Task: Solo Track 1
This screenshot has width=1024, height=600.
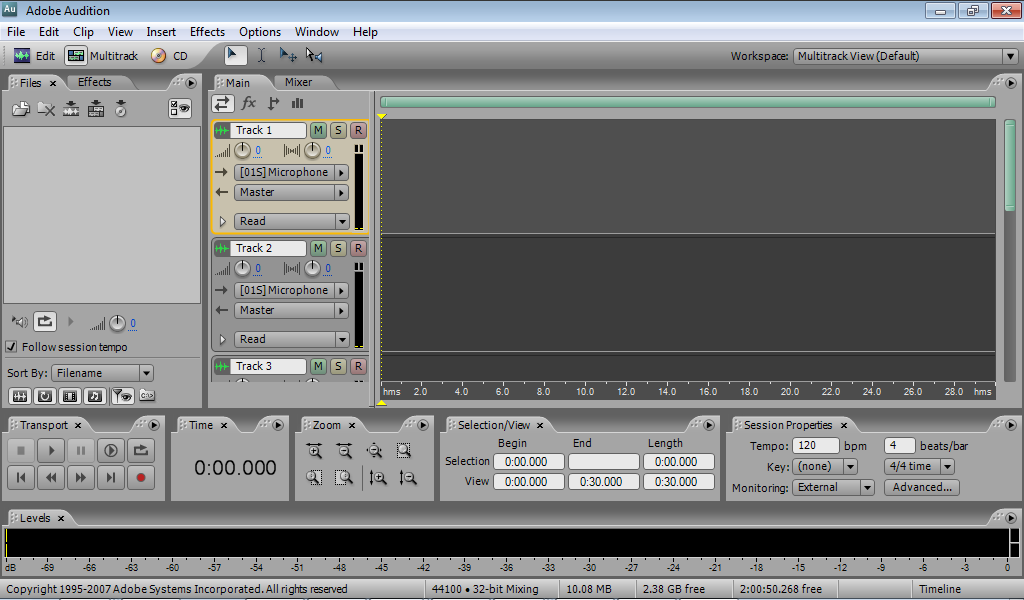Action: click(338, 130)
